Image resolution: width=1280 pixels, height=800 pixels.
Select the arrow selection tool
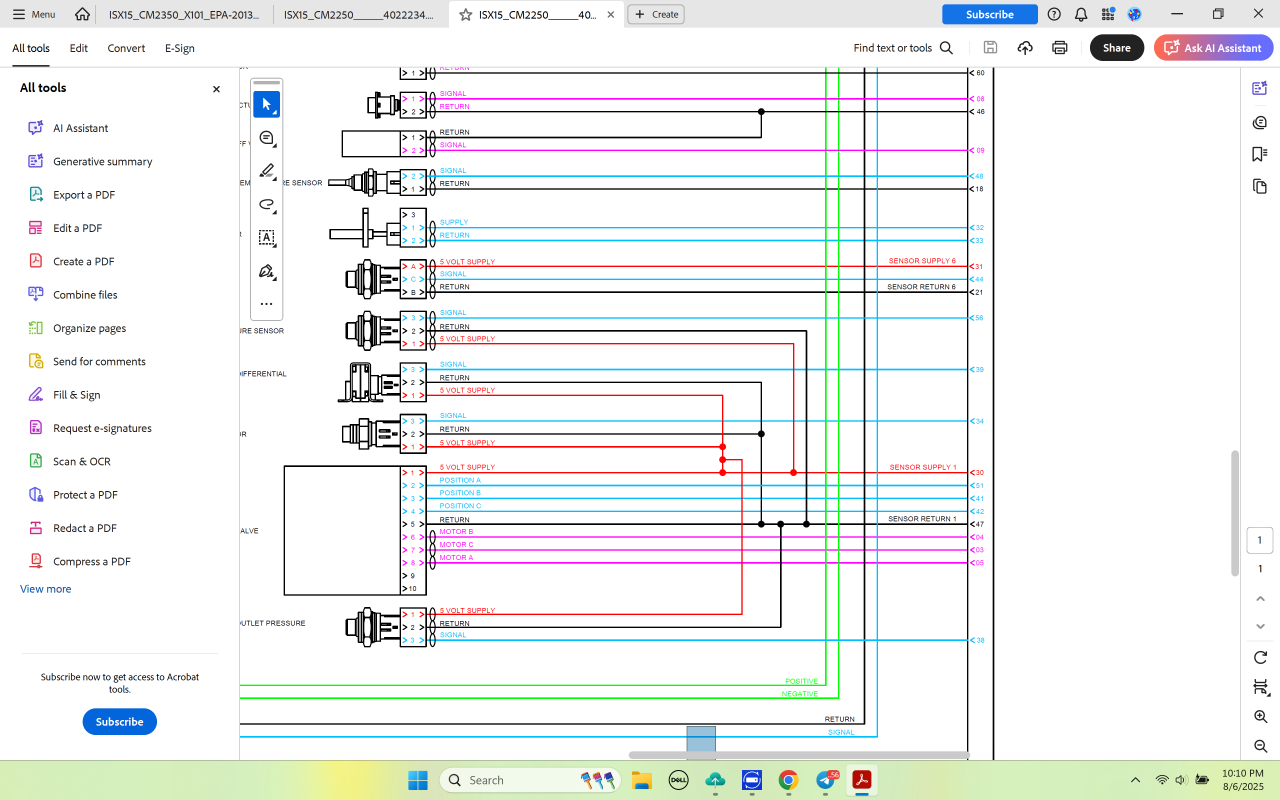[x=266, y=104]
